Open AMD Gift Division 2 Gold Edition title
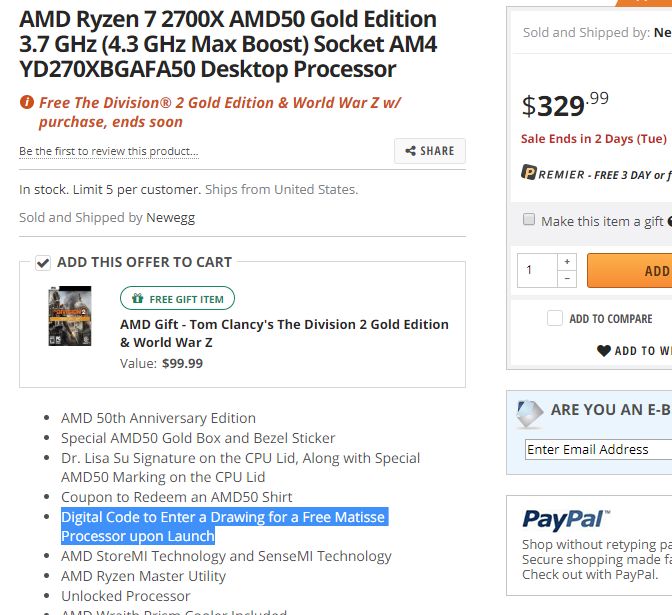Viewport: 672px width, 615px height. (x=284, y=333)
